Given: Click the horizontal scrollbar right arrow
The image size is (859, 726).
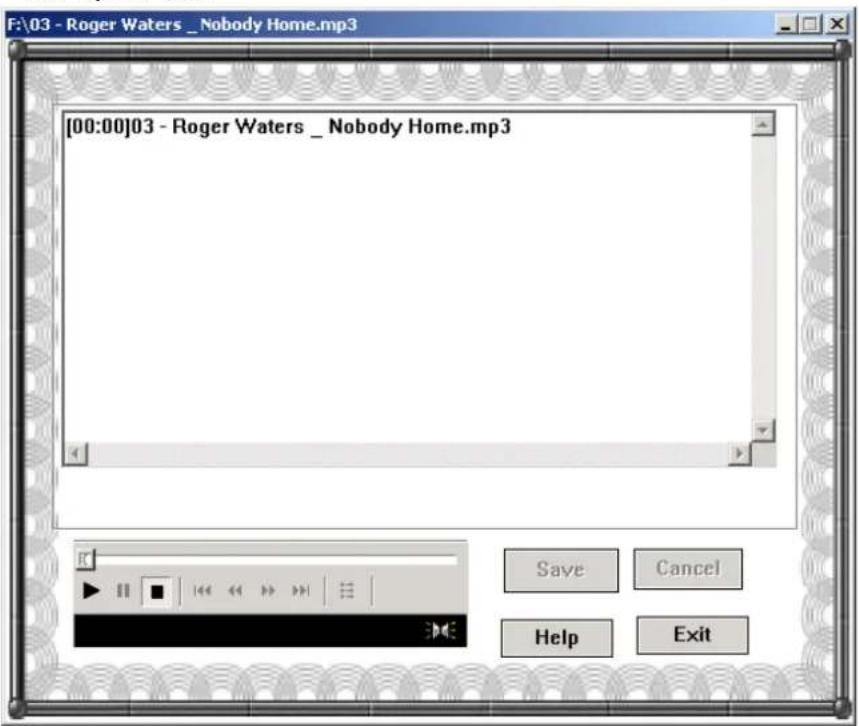Looking at the screenshot, I should 740,454.
